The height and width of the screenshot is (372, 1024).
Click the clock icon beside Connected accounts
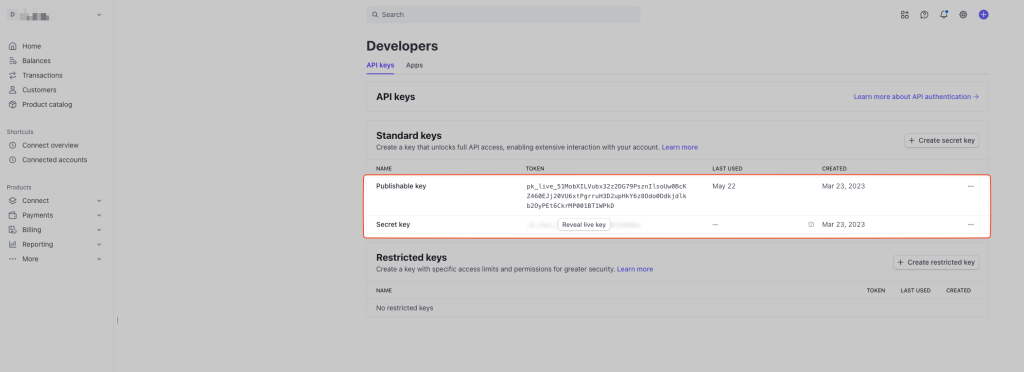point(12,160)
